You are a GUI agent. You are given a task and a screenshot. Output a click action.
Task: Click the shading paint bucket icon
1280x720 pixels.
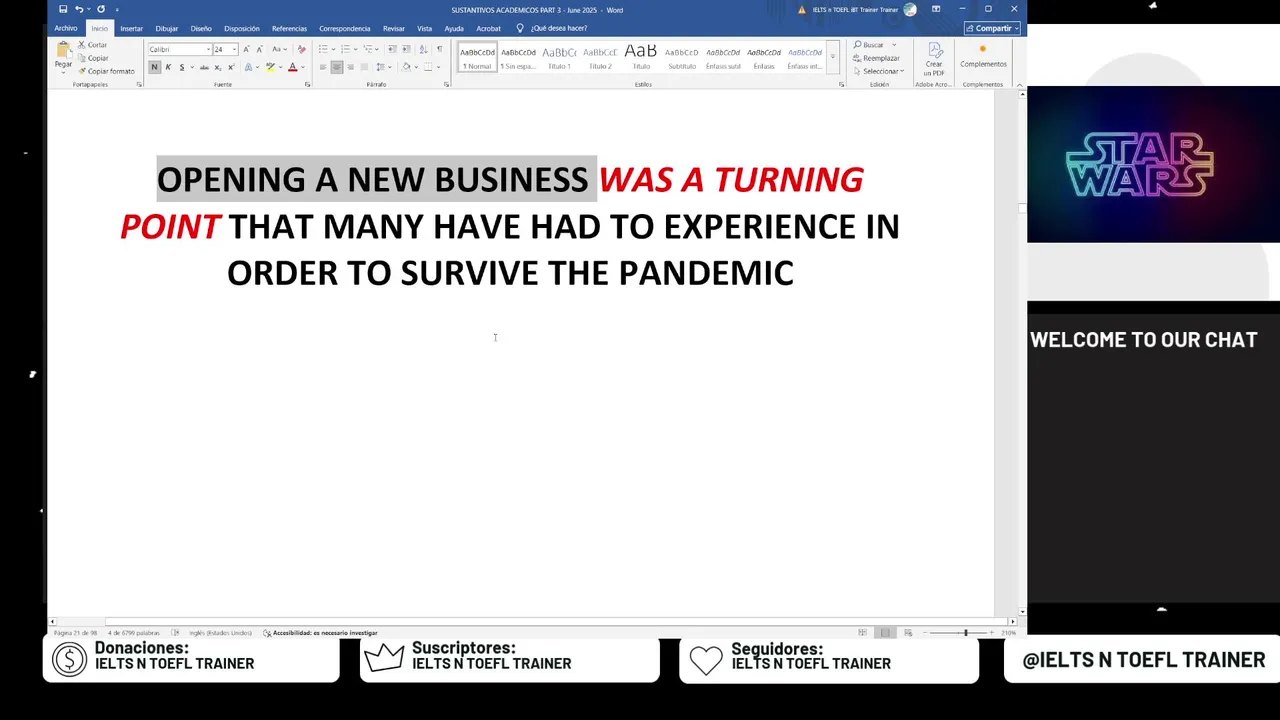click(x=406, y=67)
